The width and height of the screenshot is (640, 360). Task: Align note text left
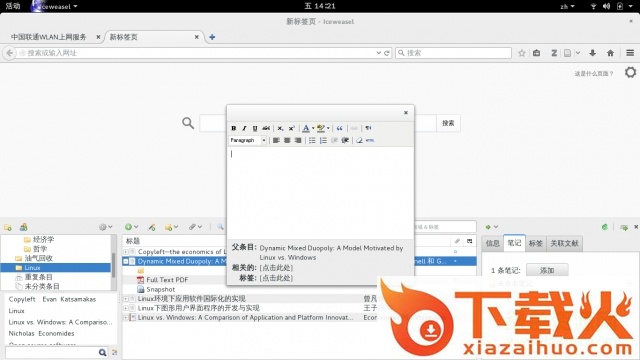pos(276,140)
